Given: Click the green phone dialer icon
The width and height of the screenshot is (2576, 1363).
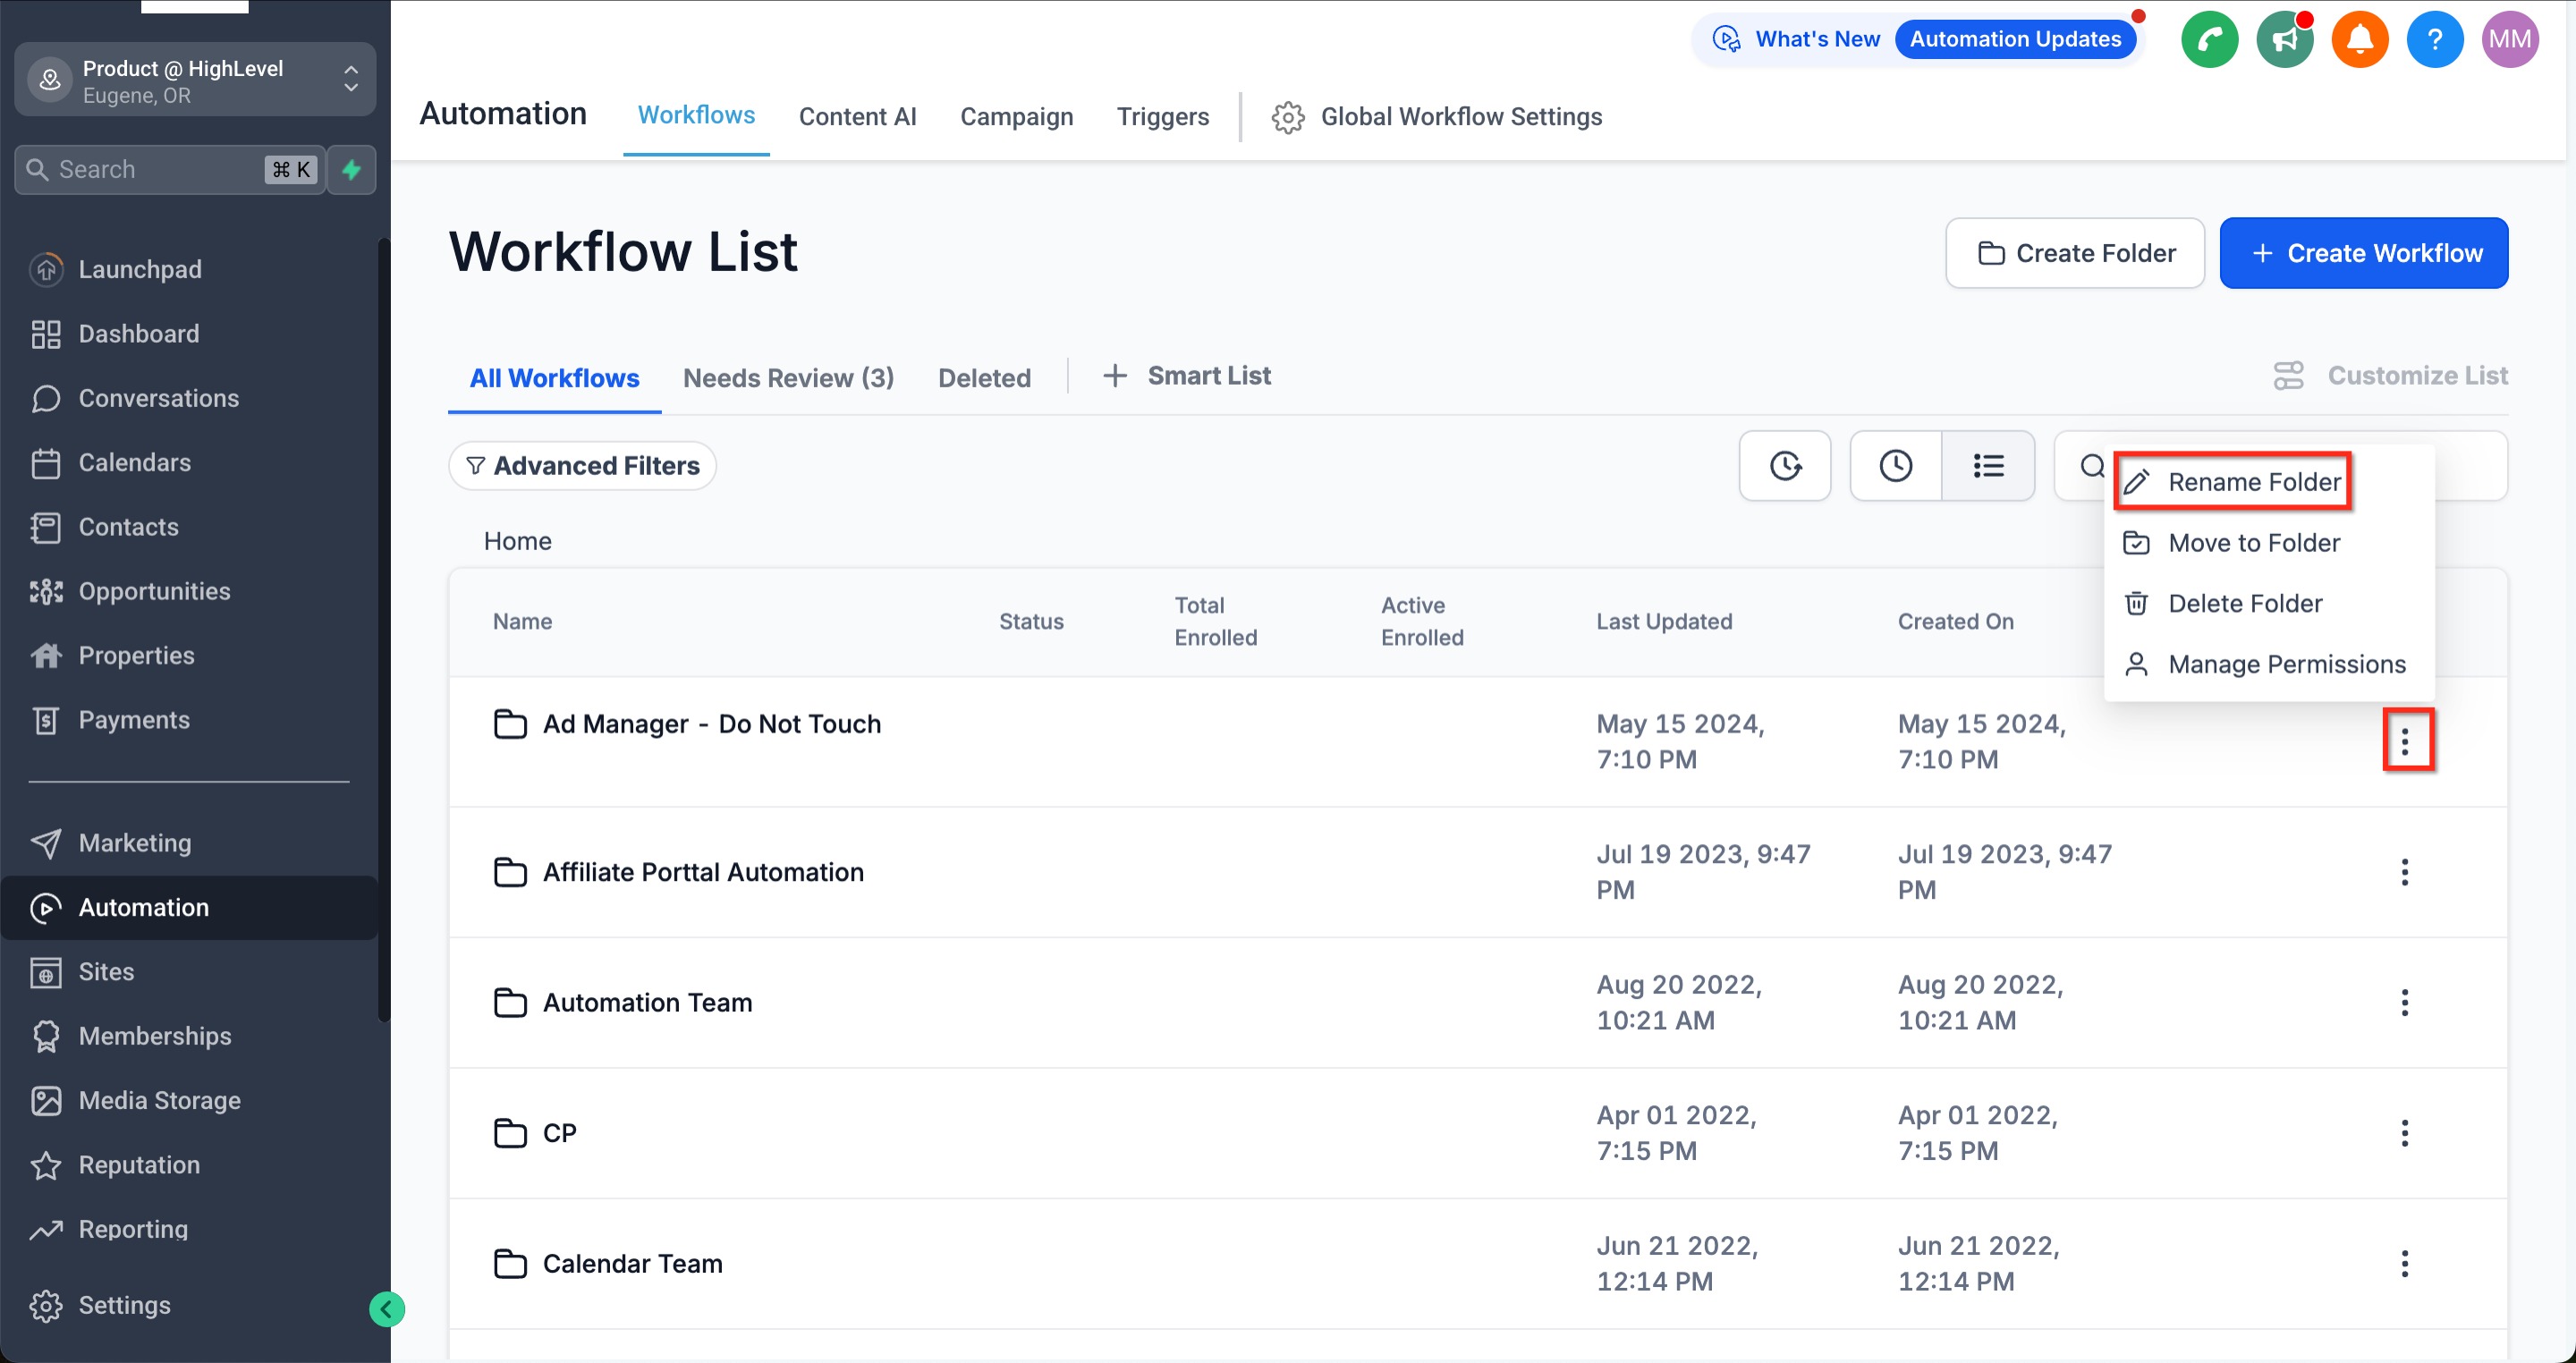Looking at the screenshot, I should [2208, 40].
